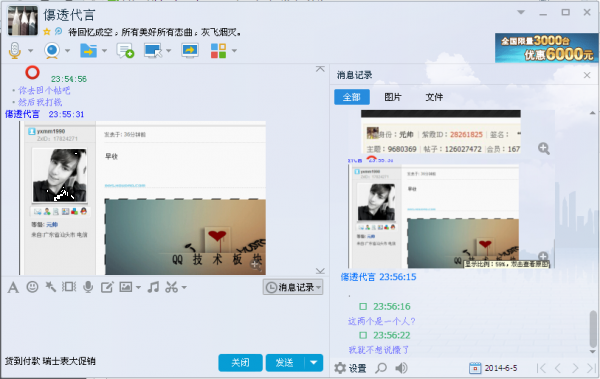600x379 pixels.
Task: Record a voice message microphone icon
Action: click(88, 287)
